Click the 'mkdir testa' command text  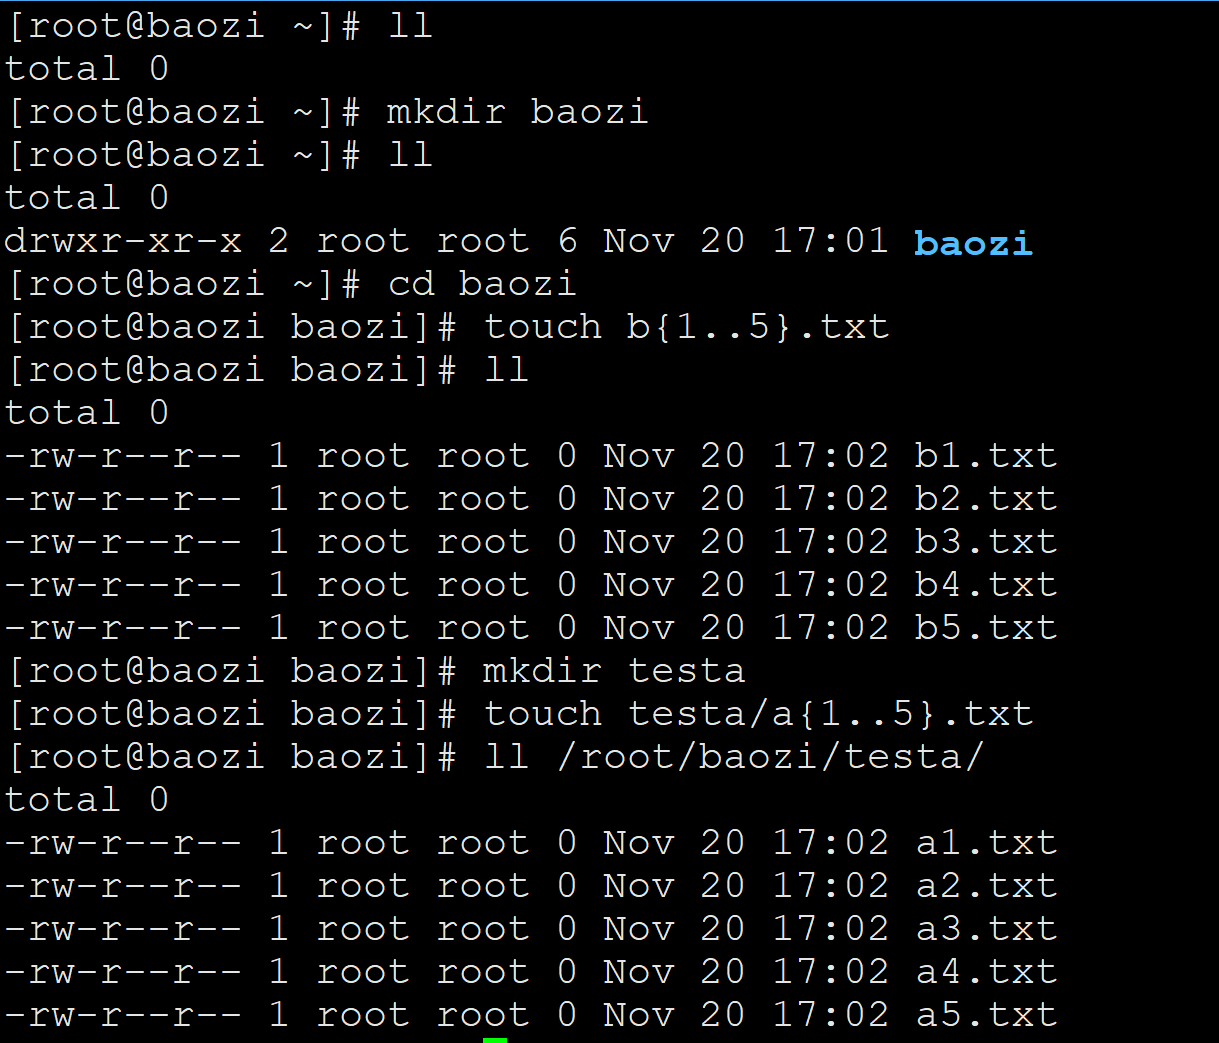[x=614, y=671]
